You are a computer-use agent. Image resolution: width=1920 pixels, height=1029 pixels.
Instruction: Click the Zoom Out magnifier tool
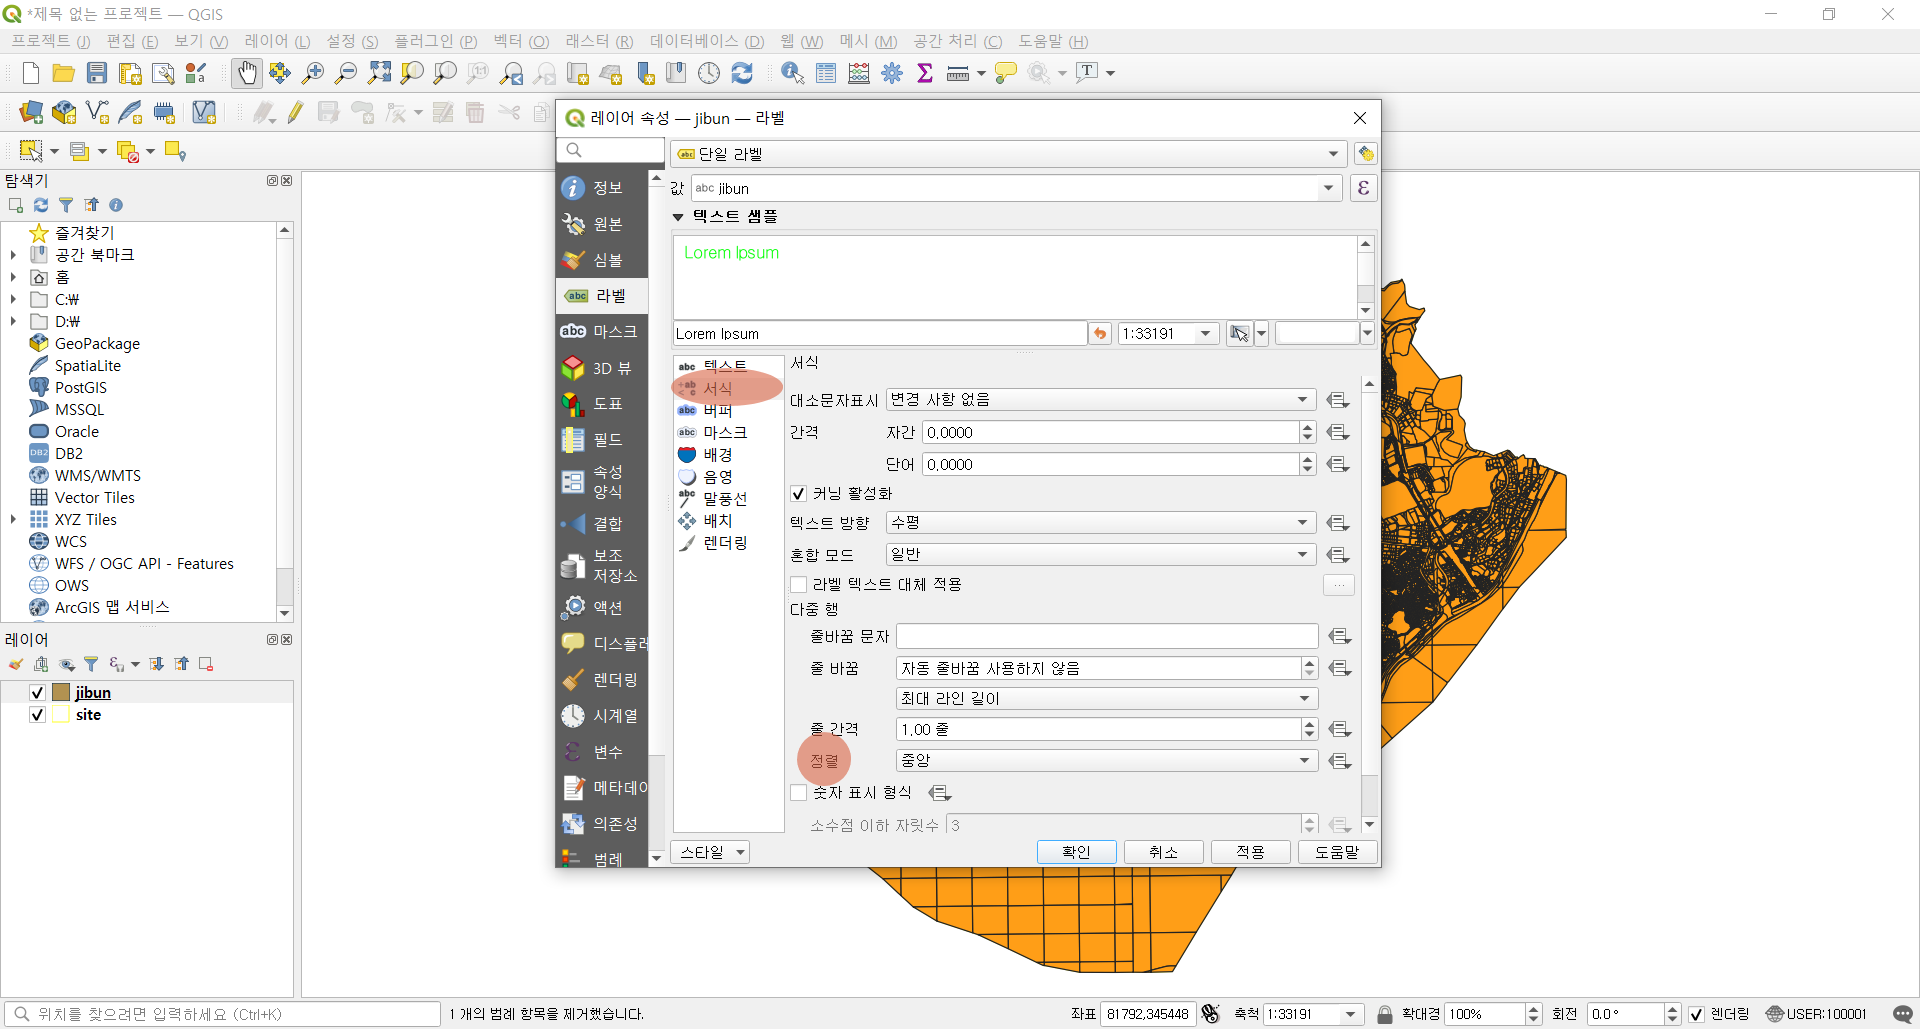click(346, 73)
